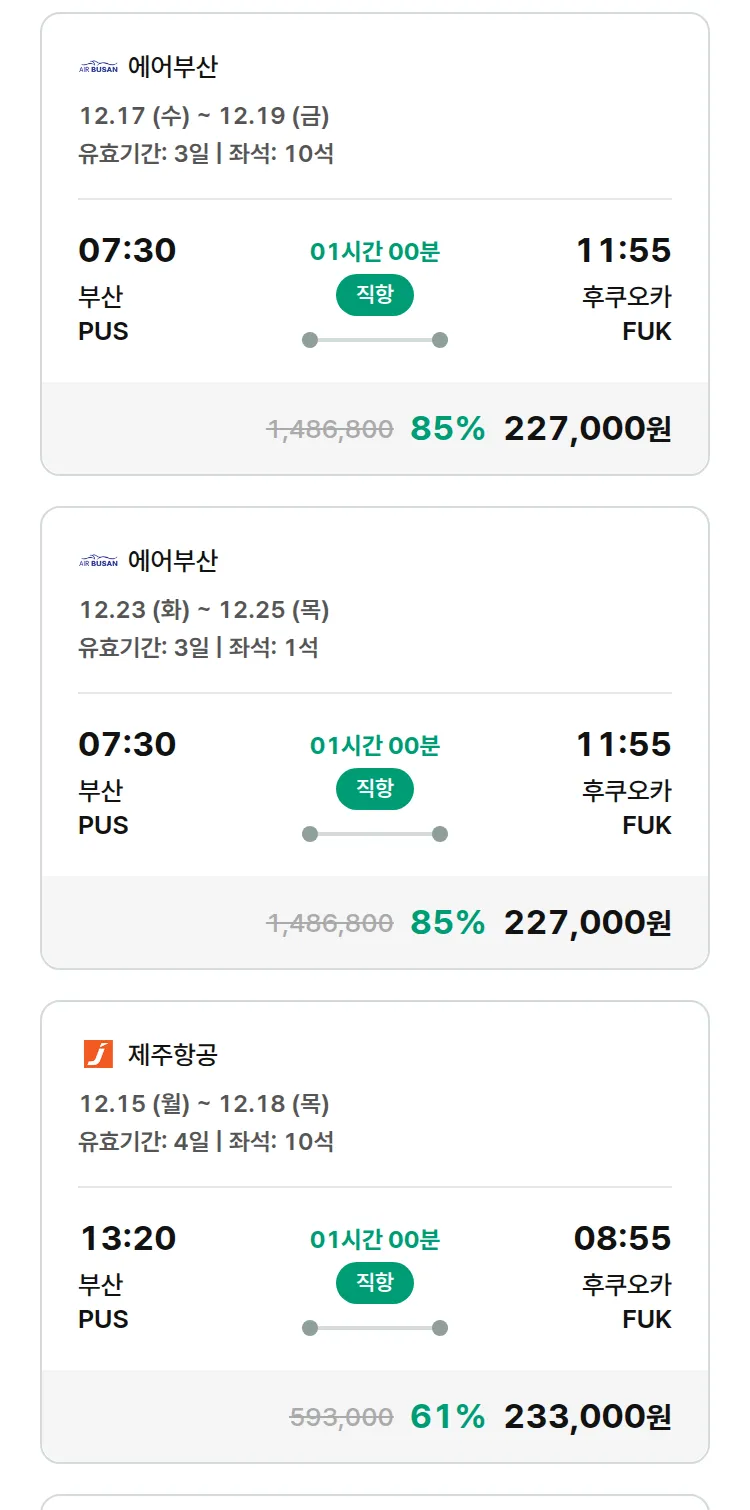Image resolution: width=750 pixels, height=1510 pixels.
Task: Click the 12.15 (월) ~ 12.18 (목) date range
Action: (x=204, y=1104)
